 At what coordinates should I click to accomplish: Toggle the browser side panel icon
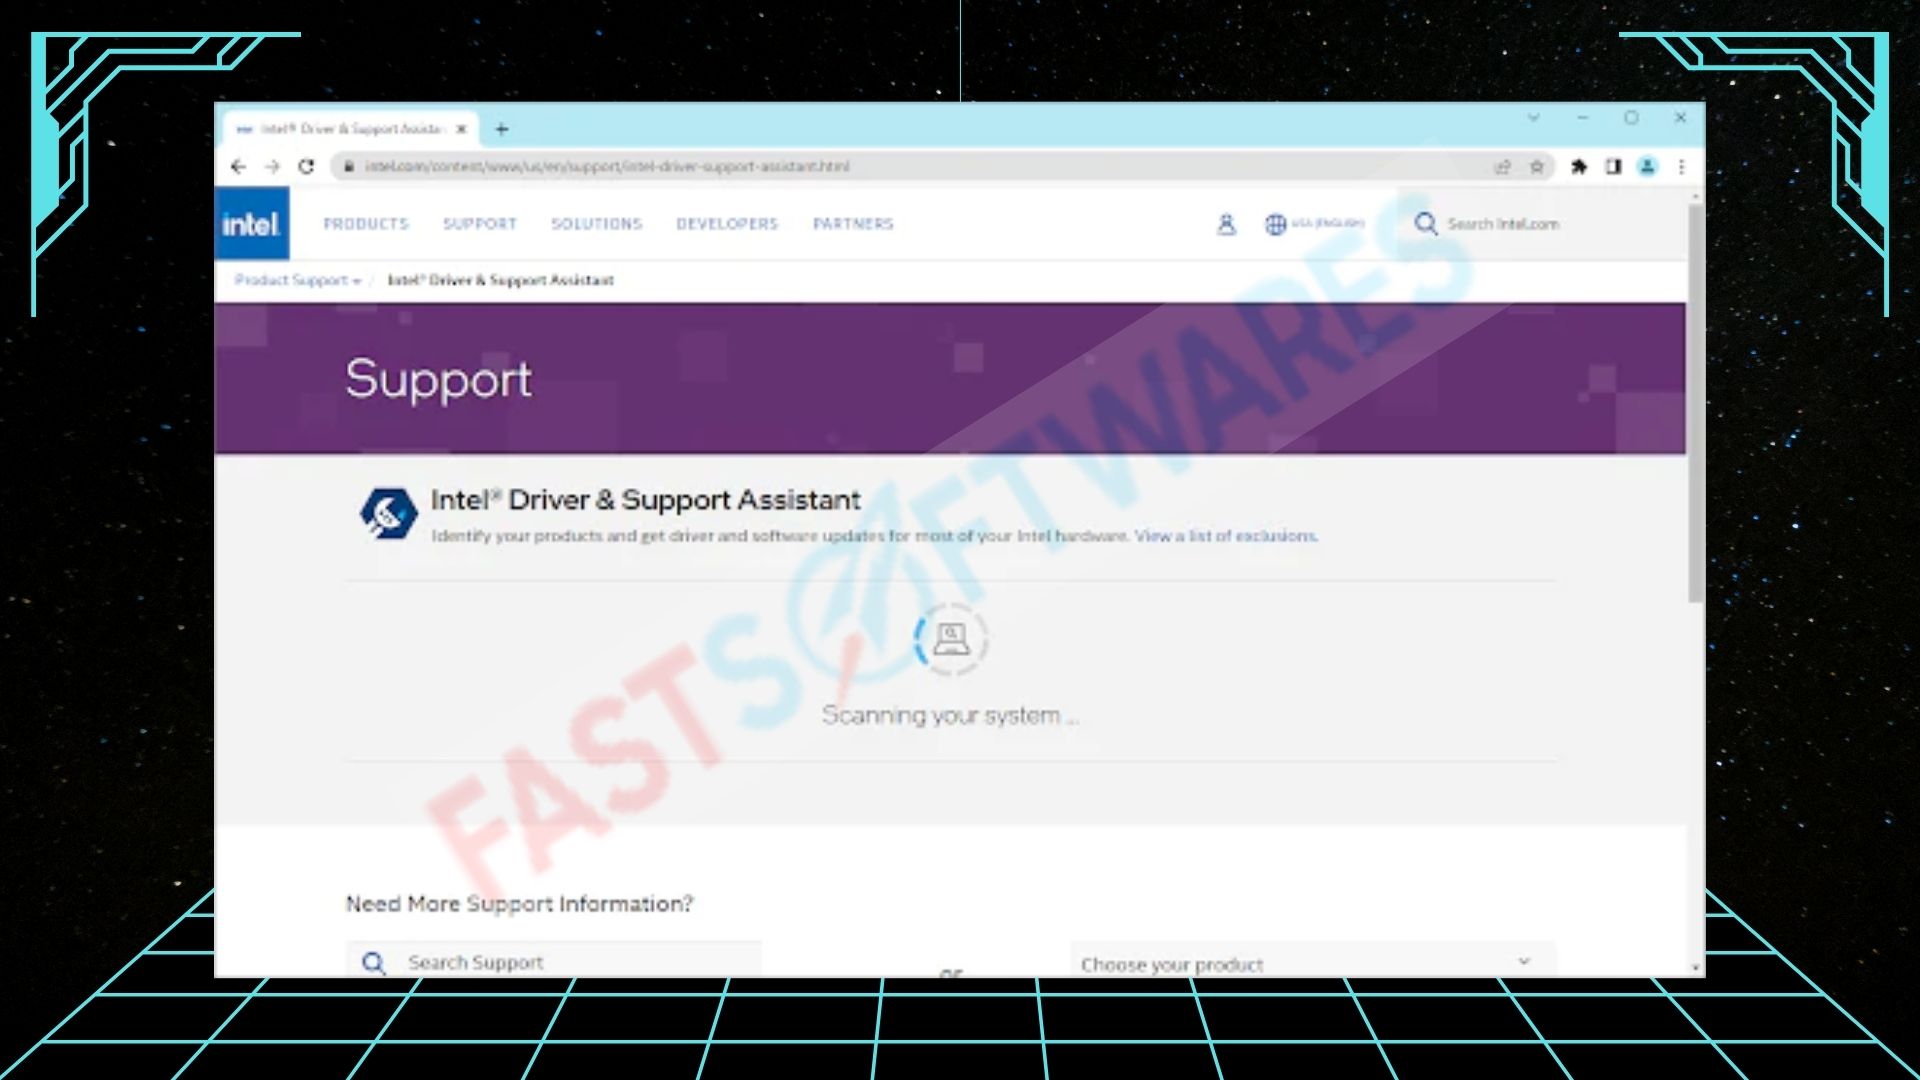pos(1613,167)
